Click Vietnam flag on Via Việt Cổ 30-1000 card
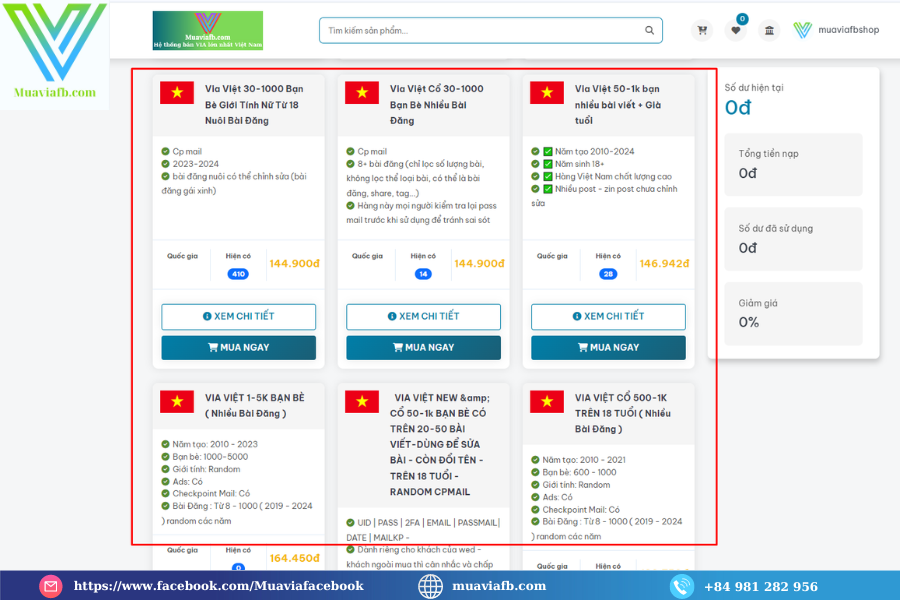Screen dimensions: 900x600 point(362,92)
